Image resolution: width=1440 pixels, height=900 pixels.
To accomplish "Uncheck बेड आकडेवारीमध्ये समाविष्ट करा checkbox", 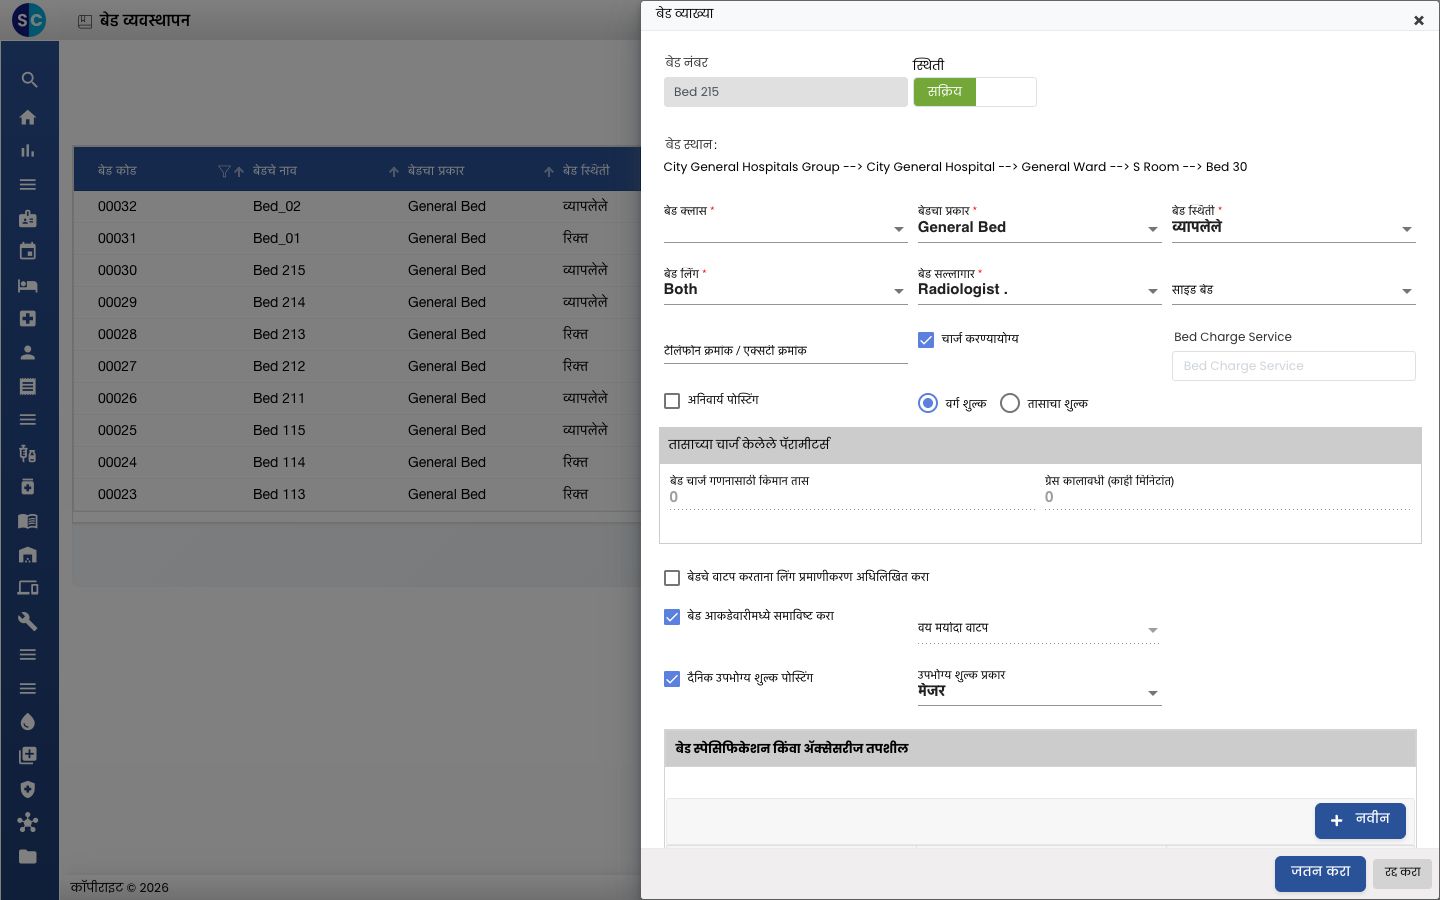I will 672,617.
